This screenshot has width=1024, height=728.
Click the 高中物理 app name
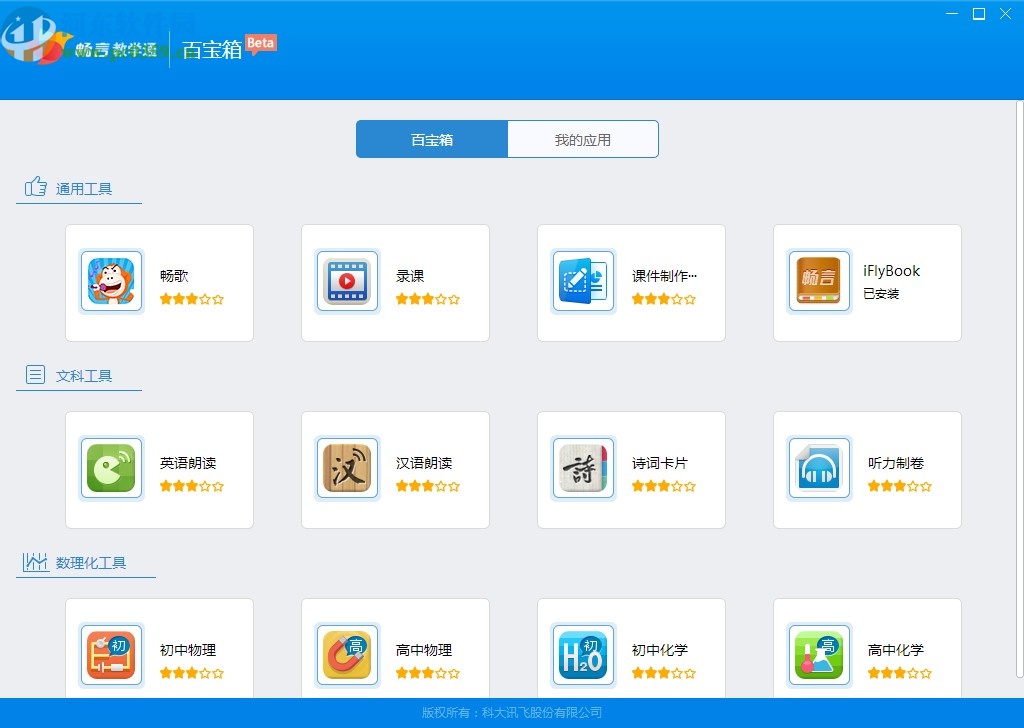(424, 650)
